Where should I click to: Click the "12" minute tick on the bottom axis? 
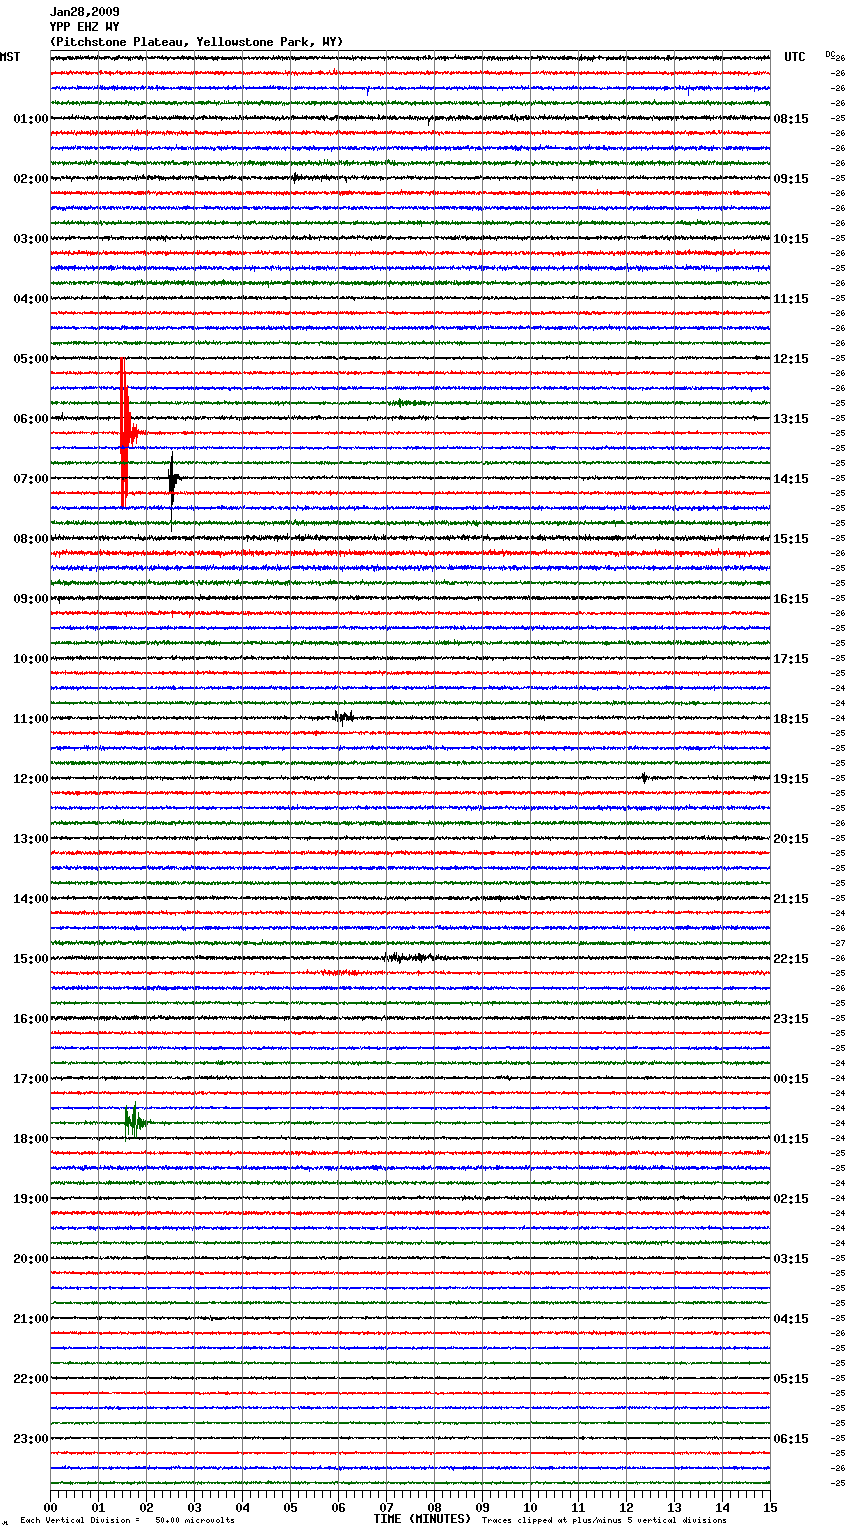click(x=626, y=1508)
